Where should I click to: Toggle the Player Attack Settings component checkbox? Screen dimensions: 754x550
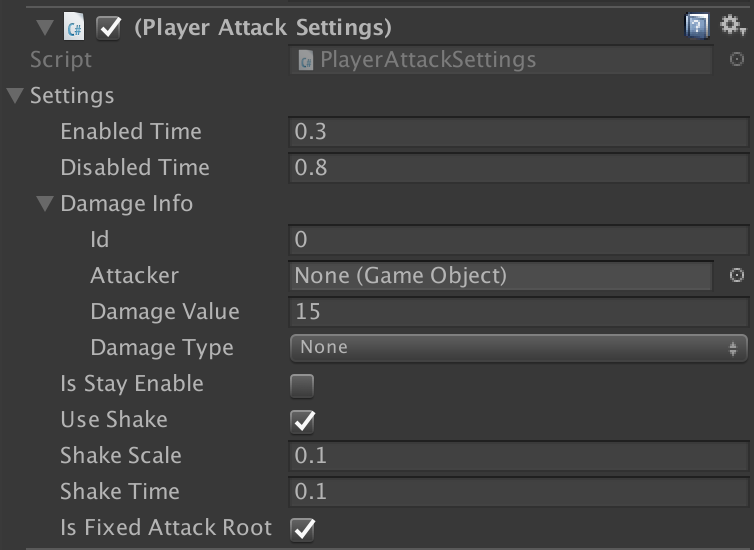109,28
